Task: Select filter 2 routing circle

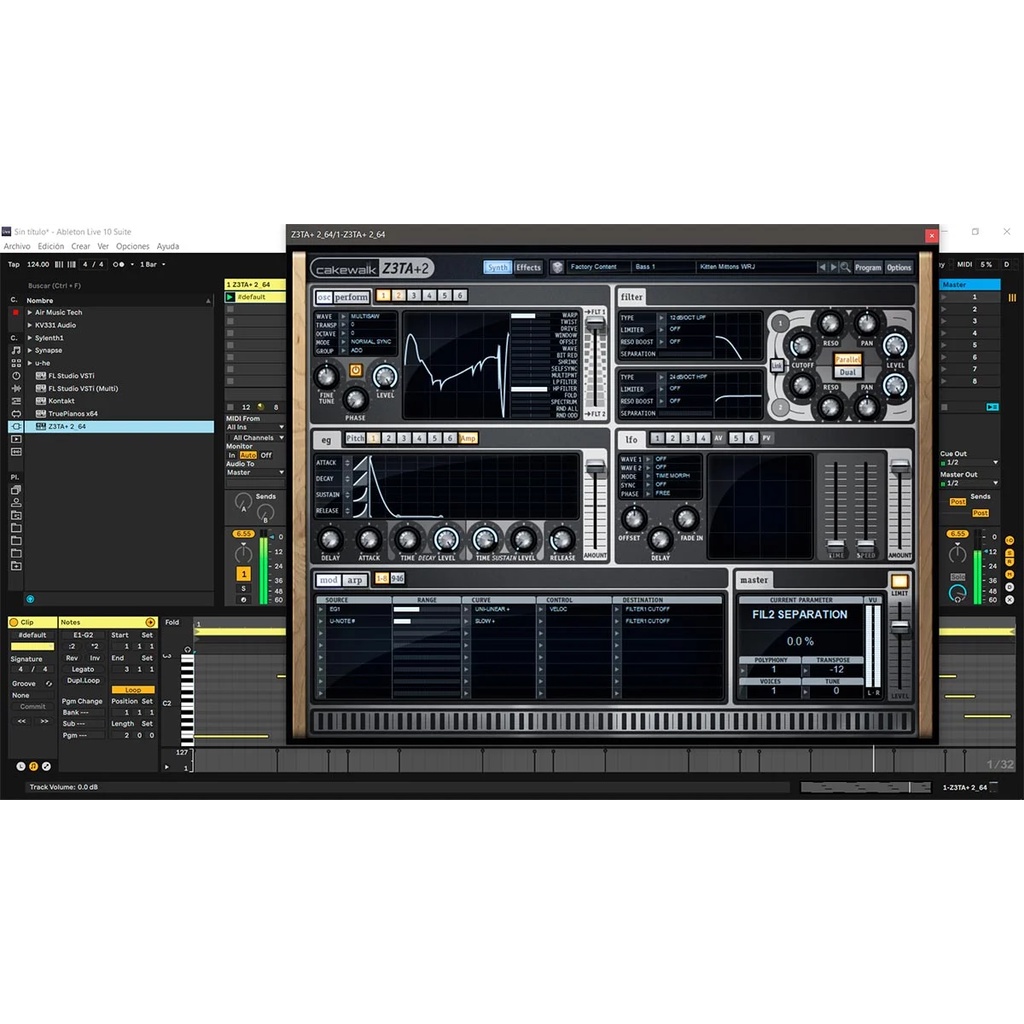Action: (x=780, y=407)
